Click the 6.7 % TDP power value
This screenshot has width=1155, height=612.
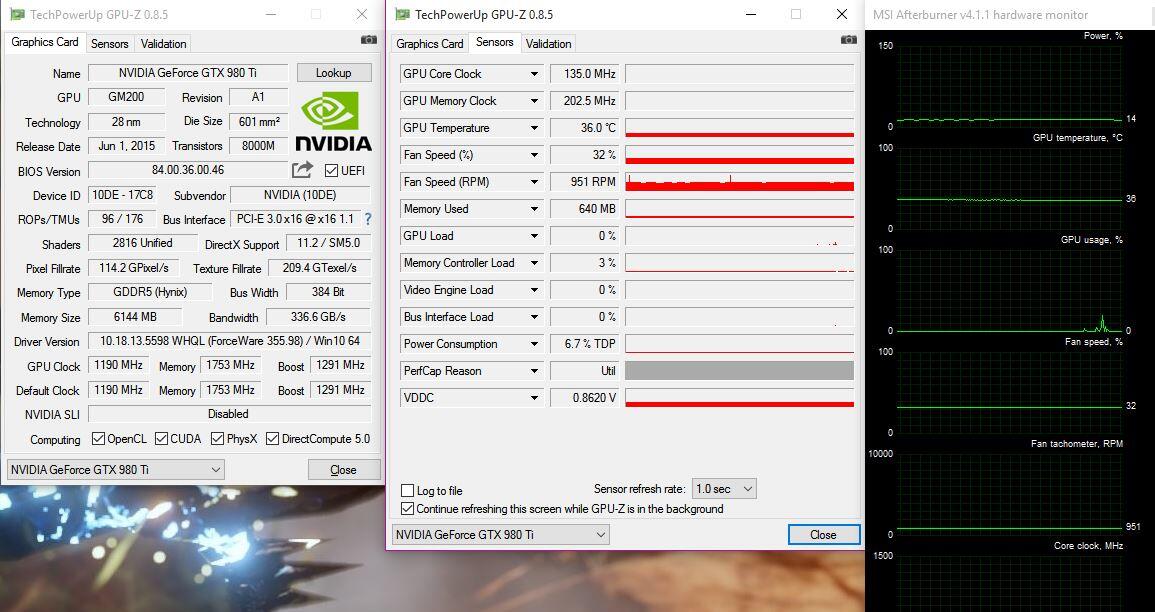point(583,344)
